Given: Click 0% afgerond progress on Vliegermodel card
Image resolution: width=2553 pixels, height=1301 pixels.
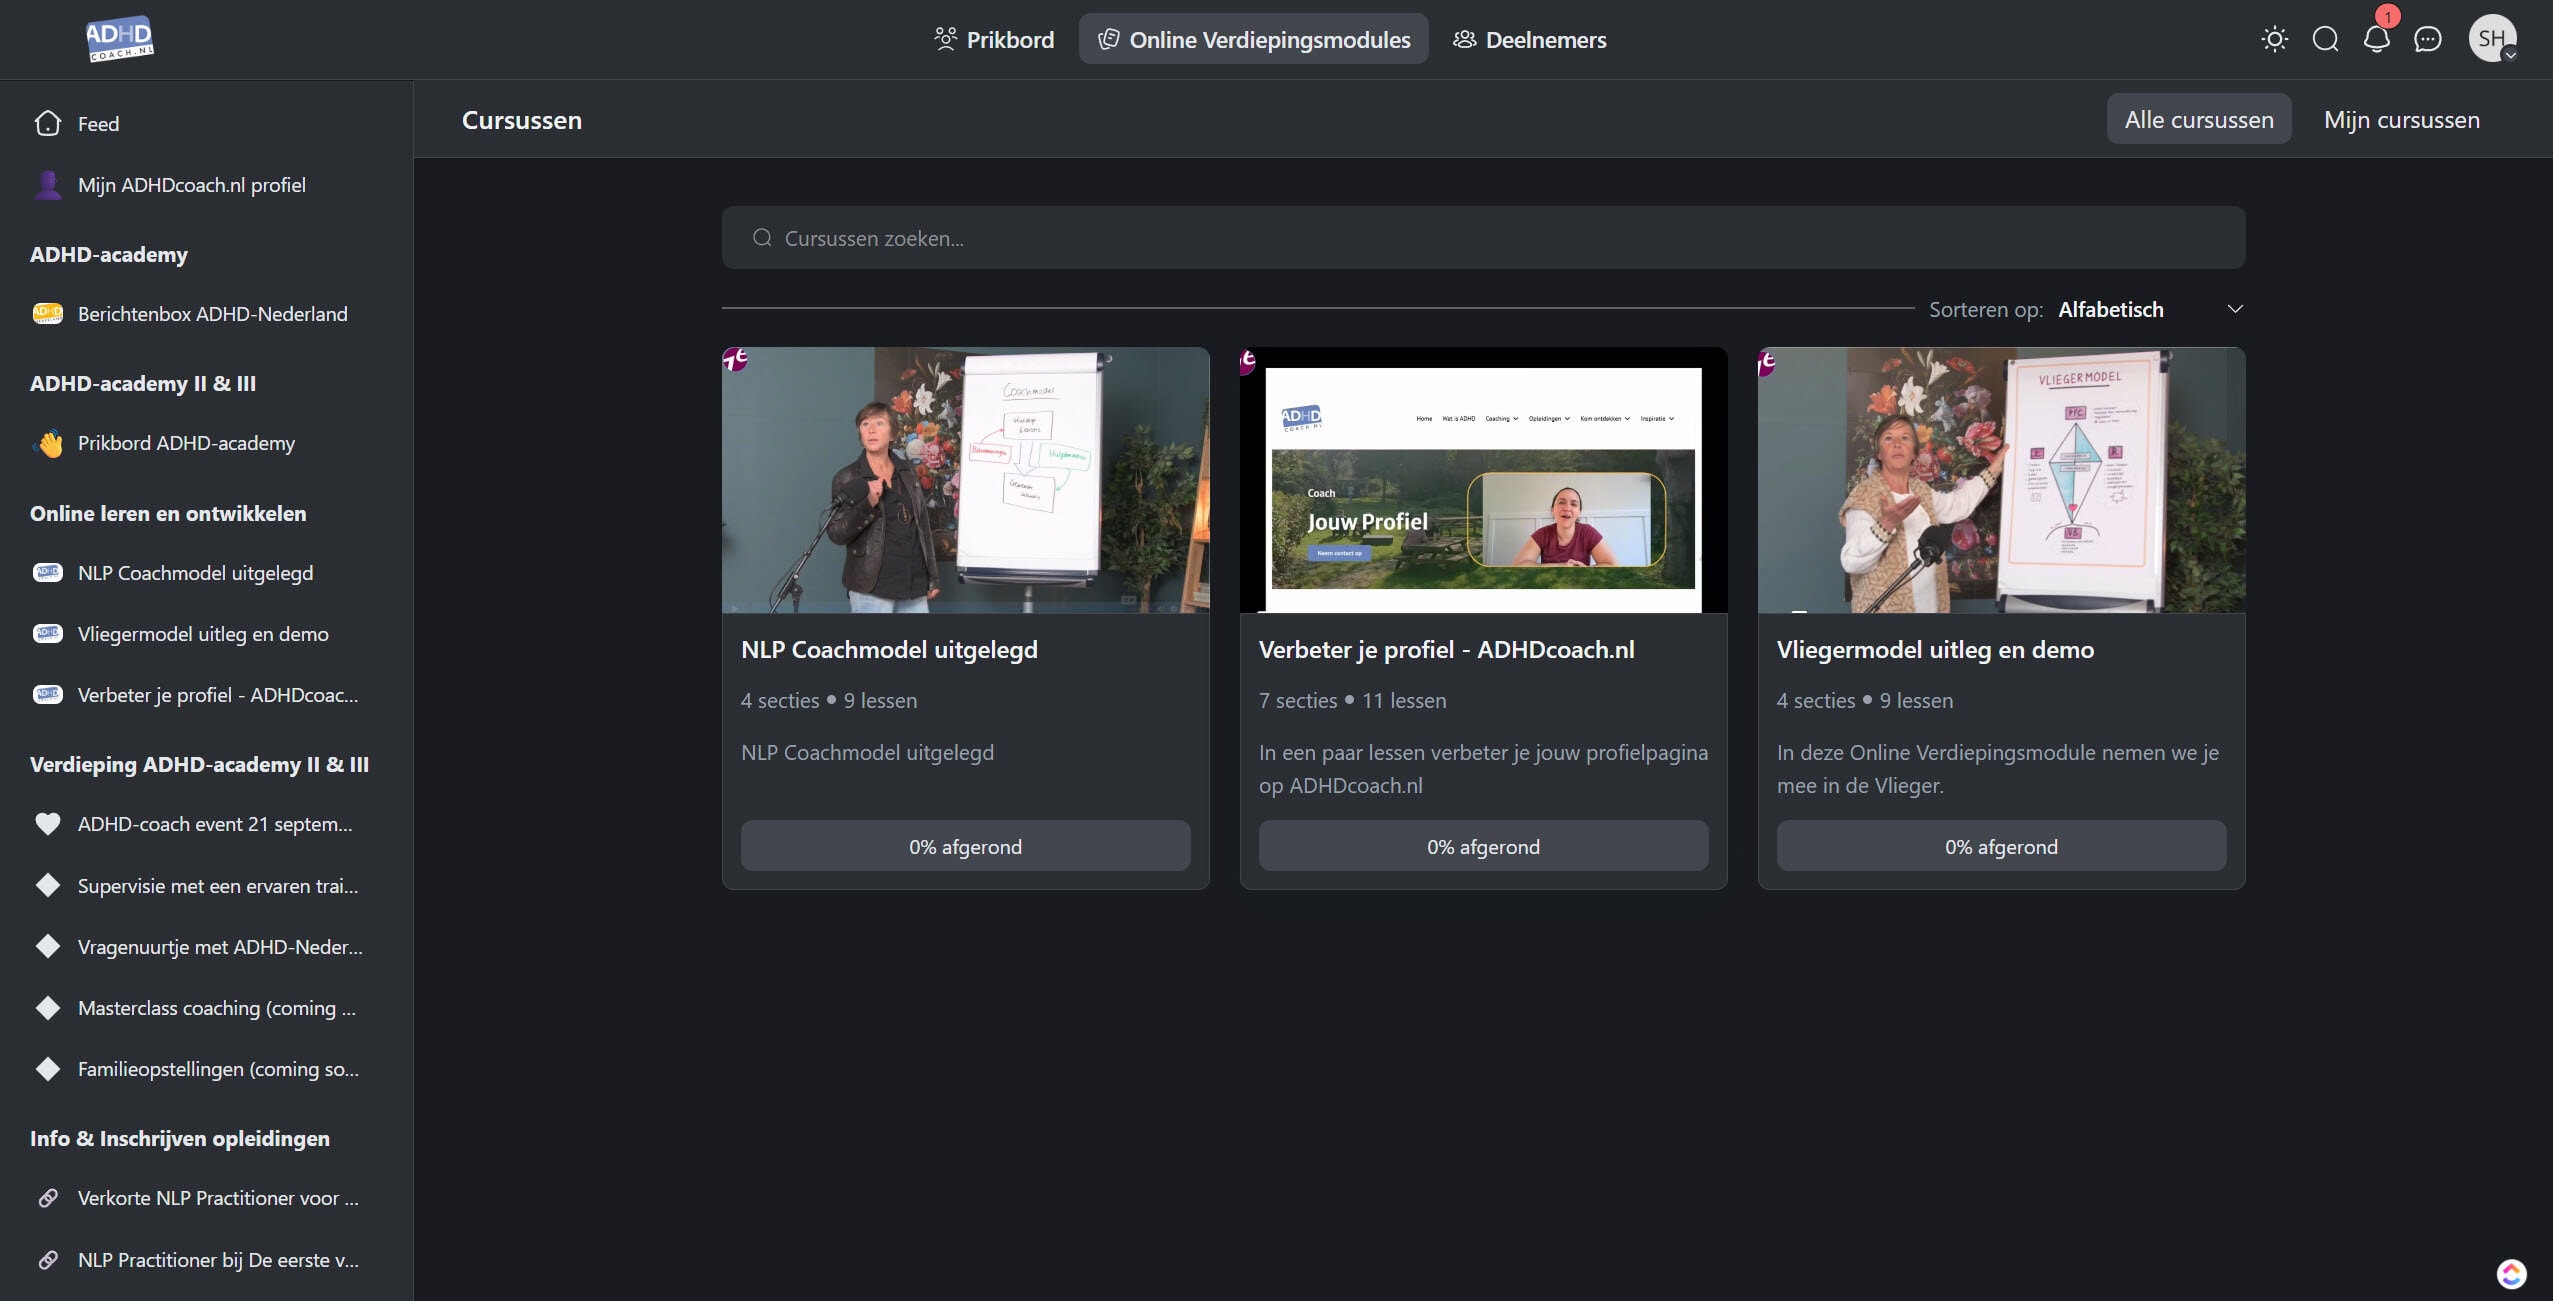Looking at the screenshot, I should (2001, 846).
